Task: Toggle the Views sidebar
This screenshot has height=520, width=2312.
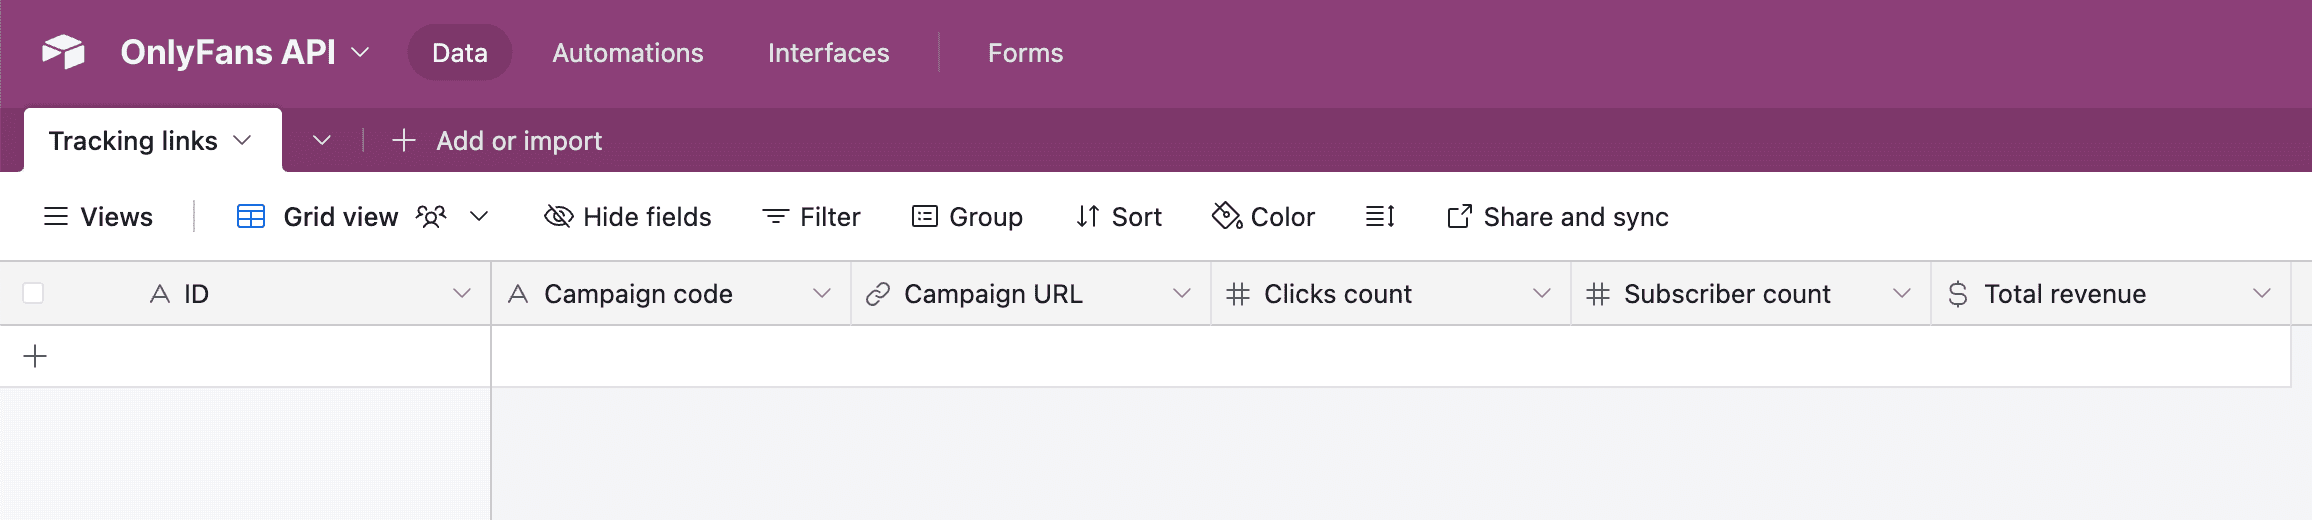Action: coord(98,216)
